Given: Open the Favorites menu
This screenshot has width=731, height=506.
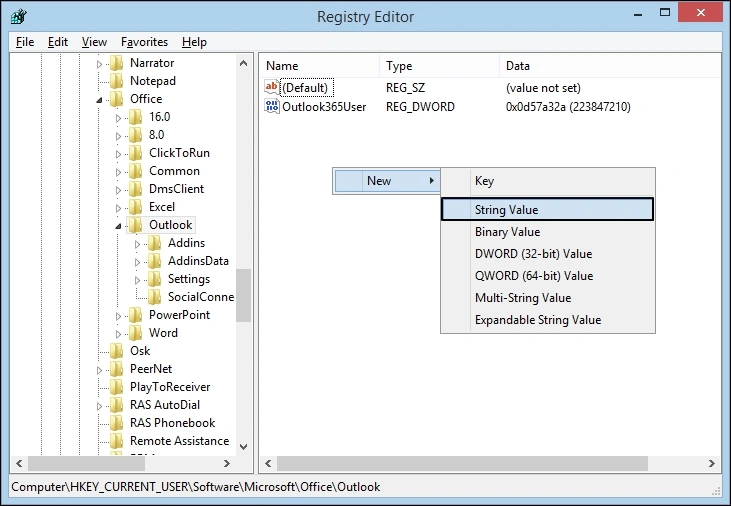Looking at the screenshot, I should pos(144,42).
